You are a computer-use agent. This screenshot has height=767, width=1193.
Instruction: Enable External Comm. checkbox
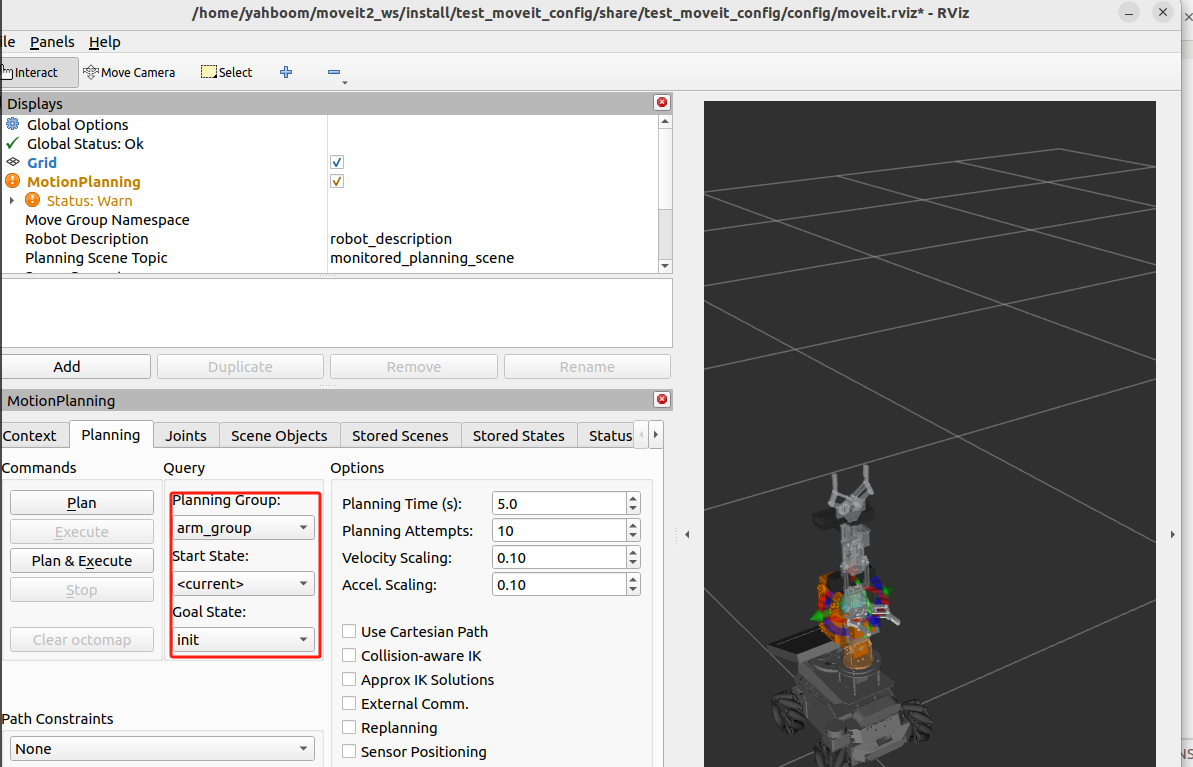pyautogui.click(x=349, y=703)
